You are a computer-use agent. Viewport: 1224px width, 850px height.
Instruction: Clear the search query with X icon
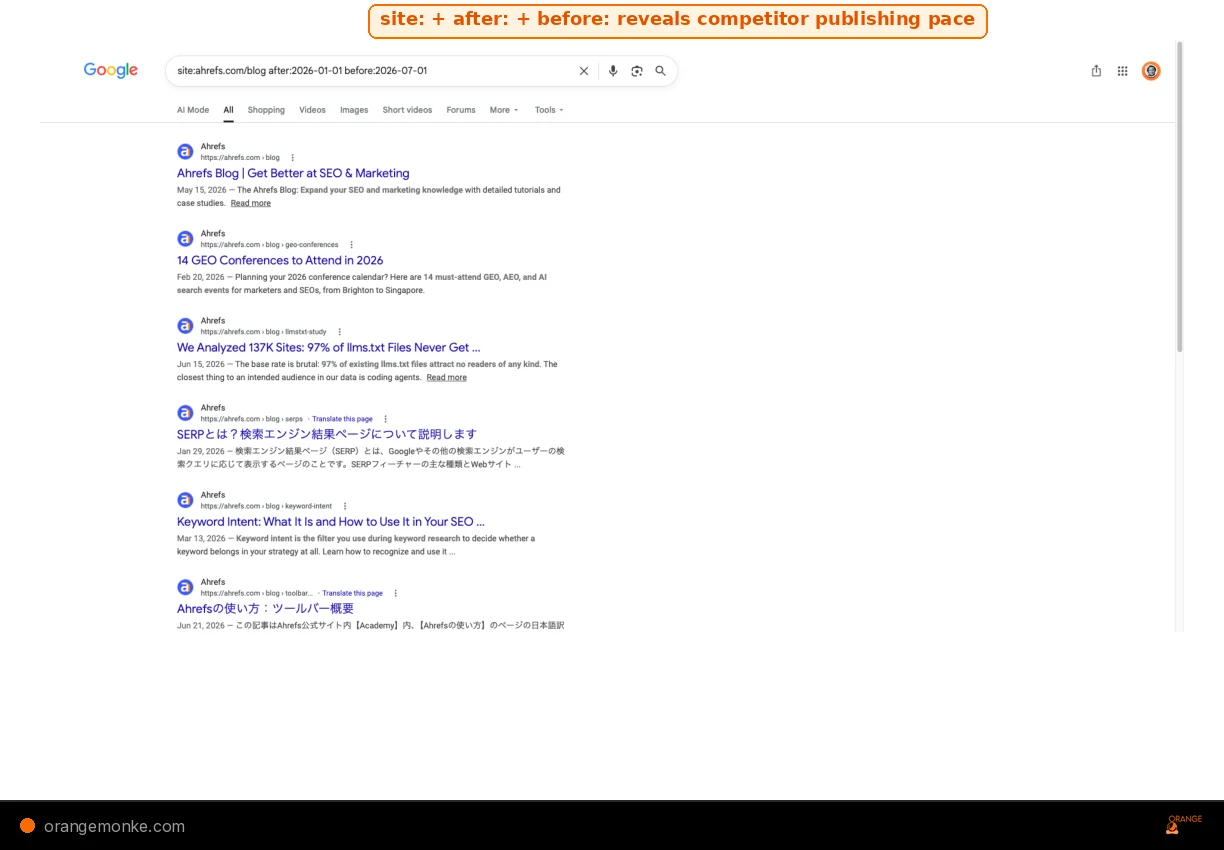(584, 71)
